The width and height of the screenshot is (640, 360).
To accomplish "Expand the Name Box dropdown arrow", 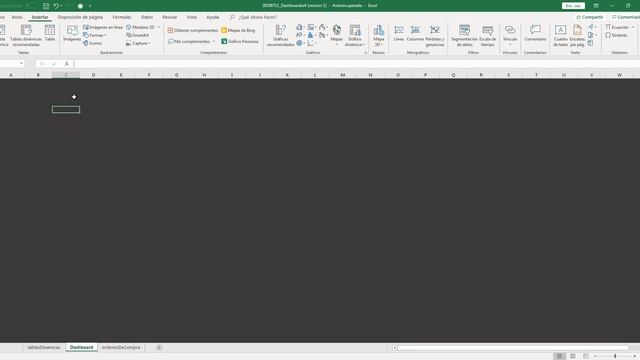I will 21,64.
